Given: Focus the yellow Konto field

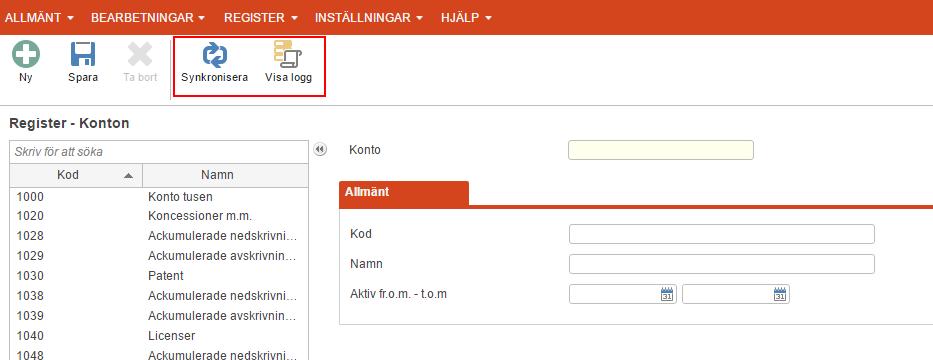Looking at the screenshot, I should tap(660, 150).
